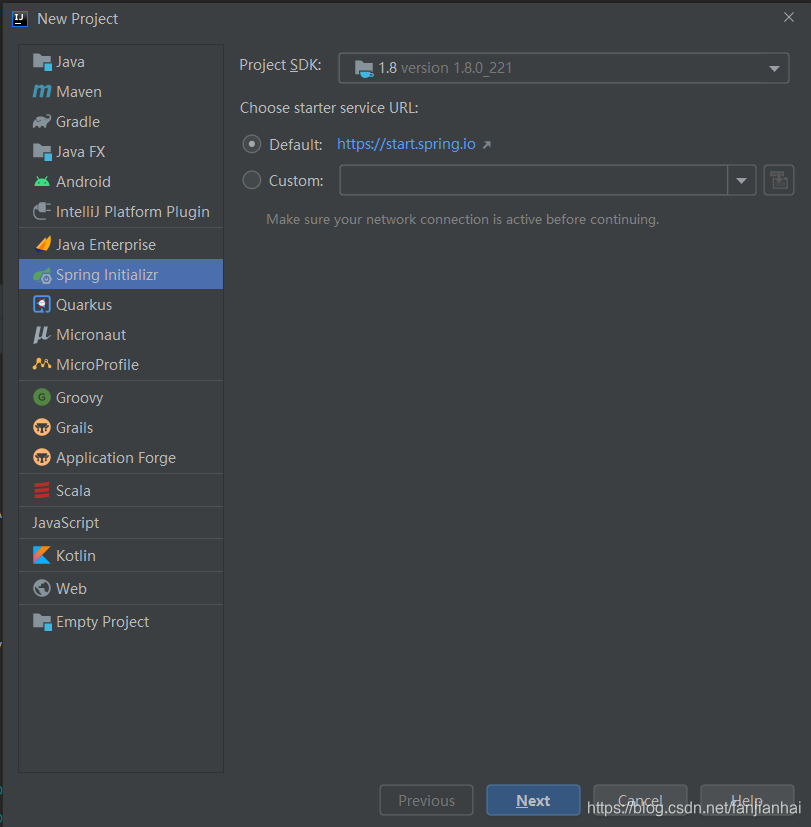Image resolution: width=811 pixels, height=827 pixels.
Task: Select the Groovy entry
Action: [121, 398]
